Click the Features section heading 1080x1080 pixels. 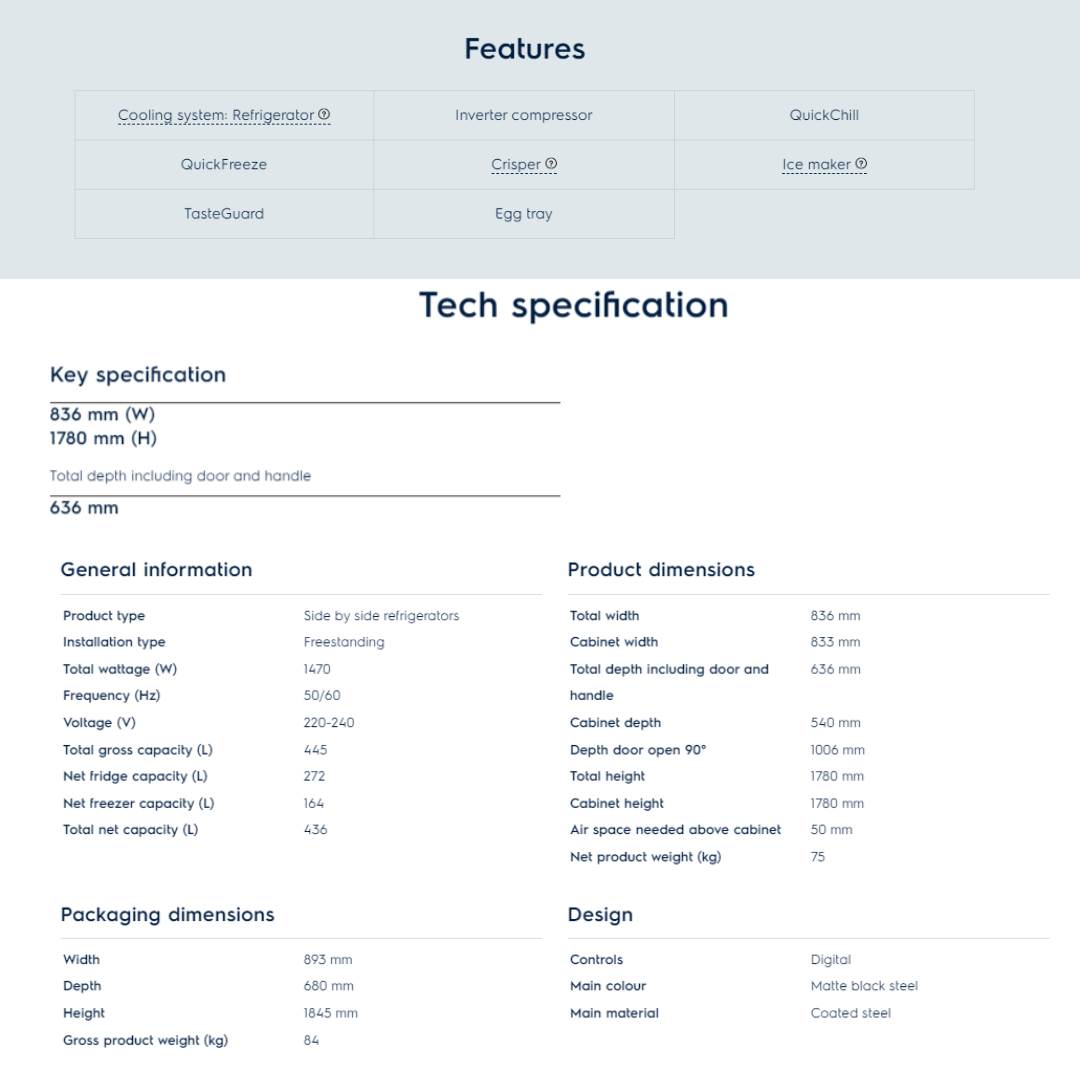(x=524, y=49)
